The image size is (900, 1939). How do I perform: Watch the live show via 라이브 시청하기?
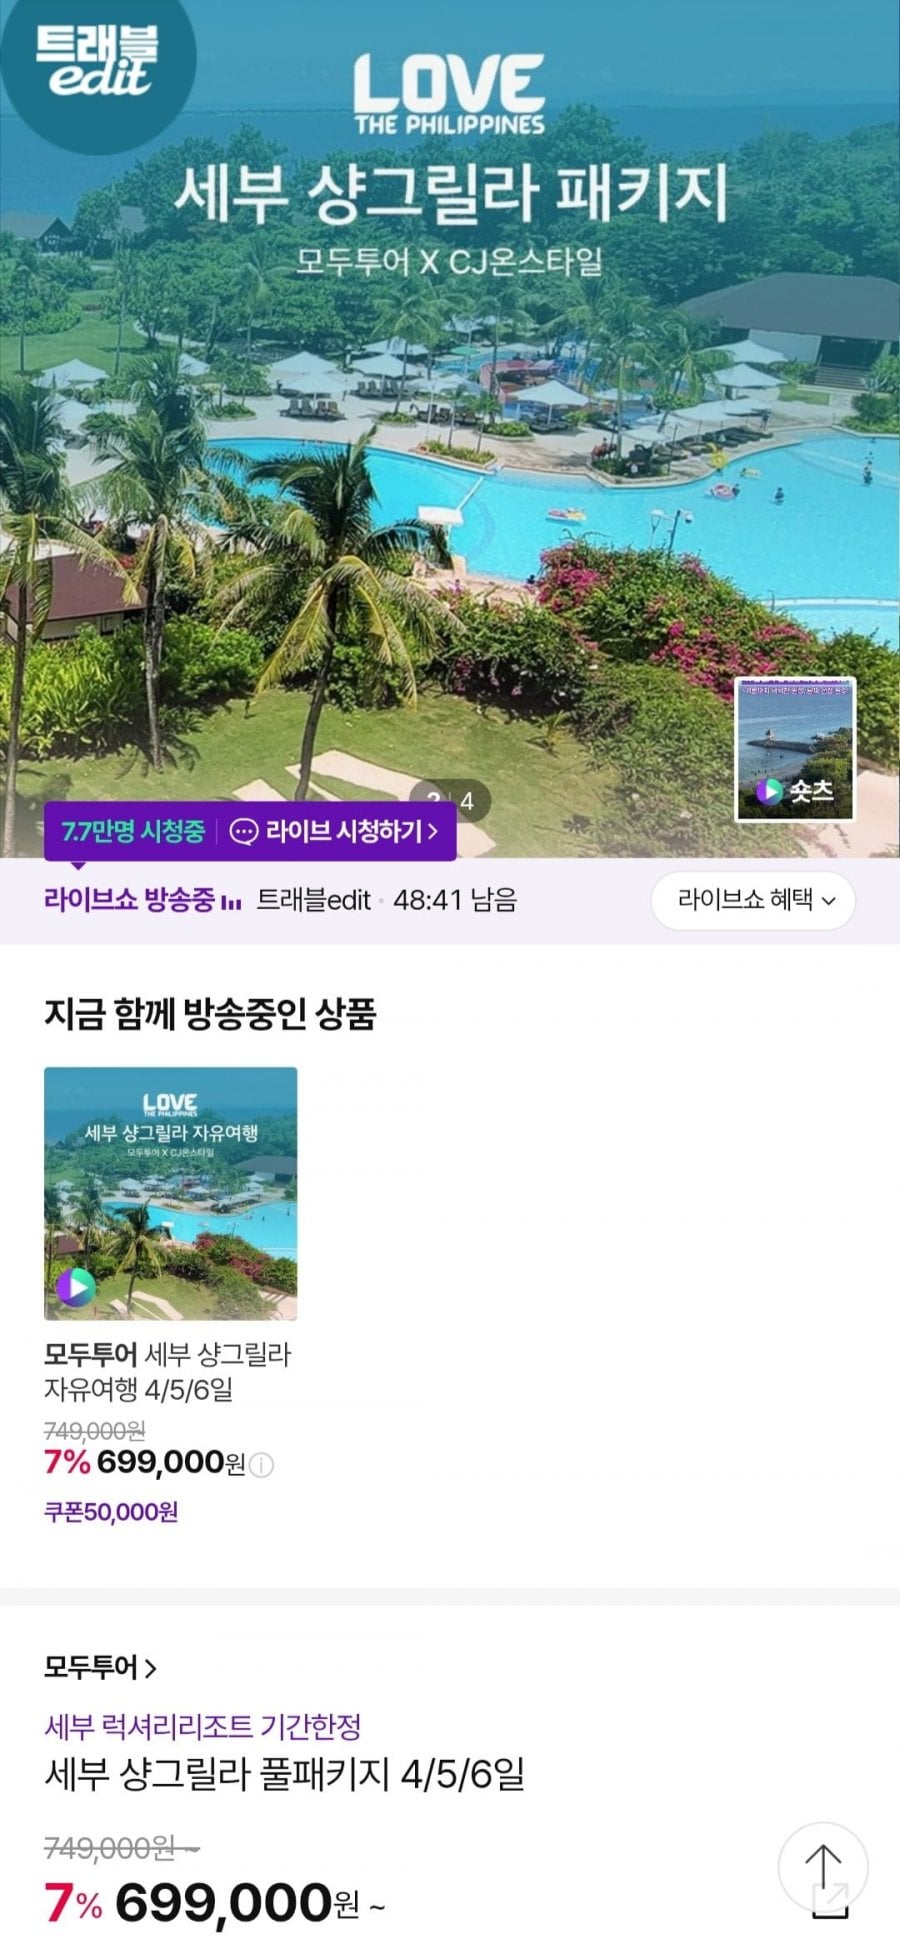[x=334, y=832]
